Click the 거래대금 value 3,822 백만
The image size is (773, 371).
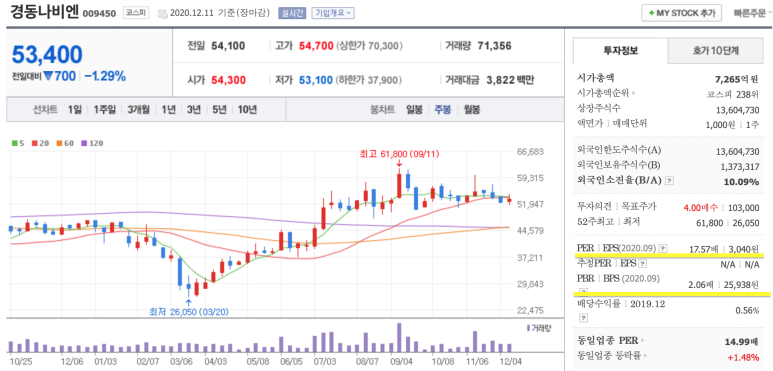pos(510,80)
